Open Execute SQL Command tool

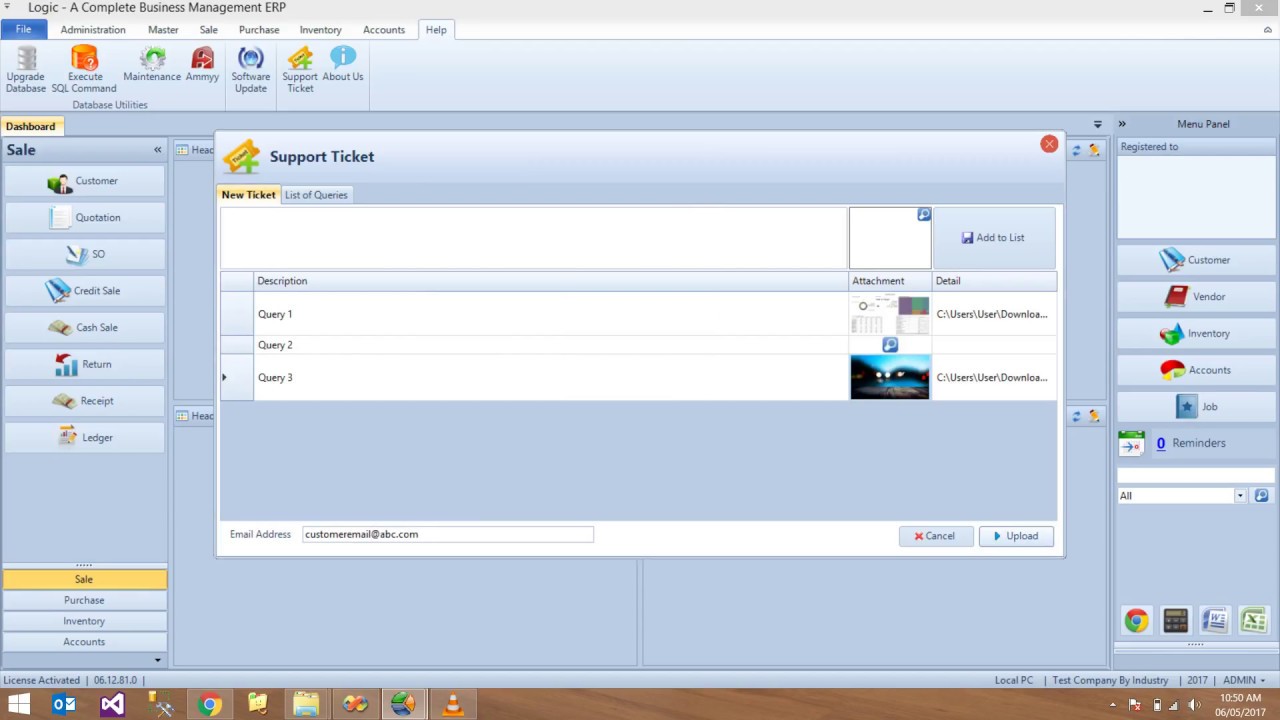pyautogui.click(x=84, y=69)
